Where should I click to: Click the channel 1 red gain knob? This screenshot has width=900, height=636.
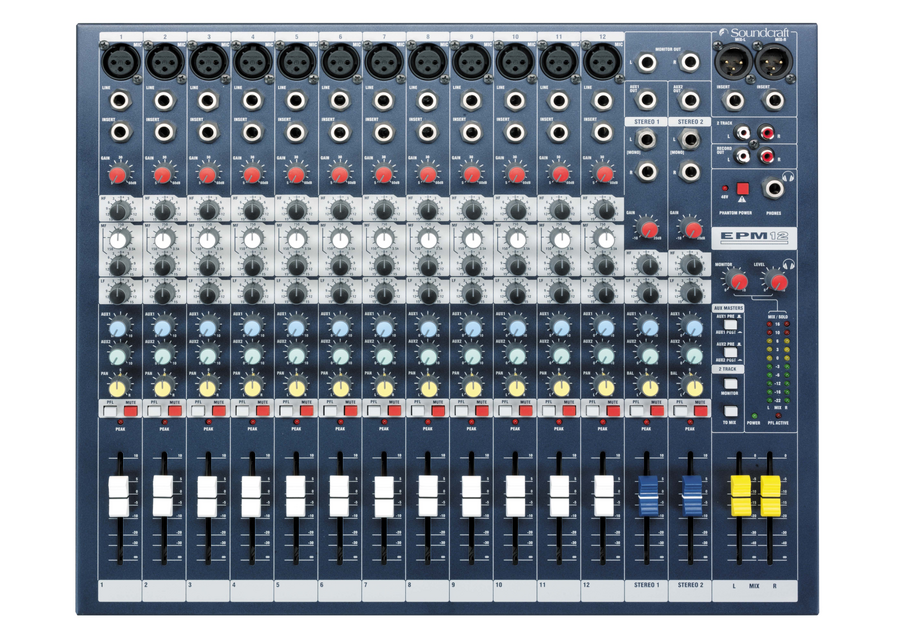click(x=118, y=176)
